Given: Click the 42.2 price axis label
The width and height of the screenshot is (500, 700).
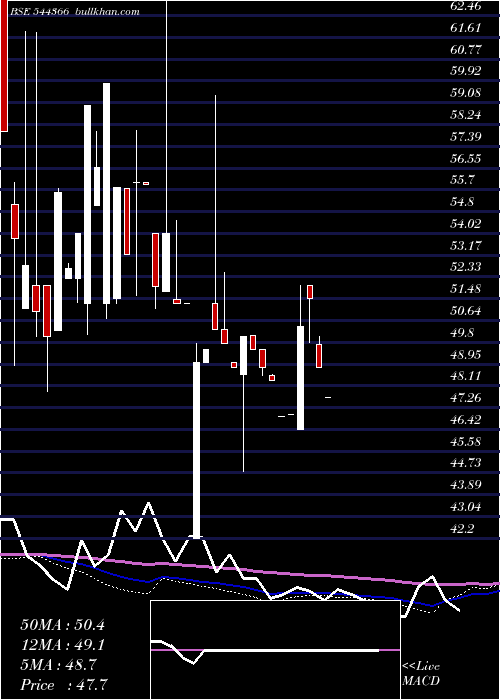Looking at the screenshot, I should (462, 529).
